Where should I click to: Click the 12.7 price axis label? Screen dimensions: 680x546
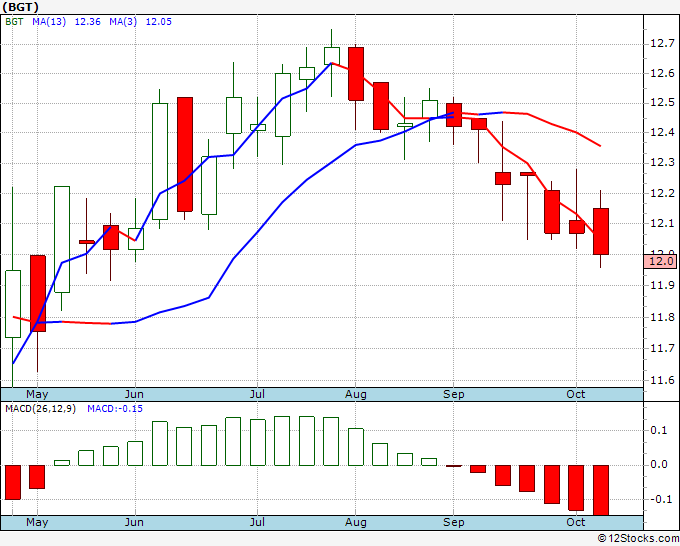tap(662, 43)
